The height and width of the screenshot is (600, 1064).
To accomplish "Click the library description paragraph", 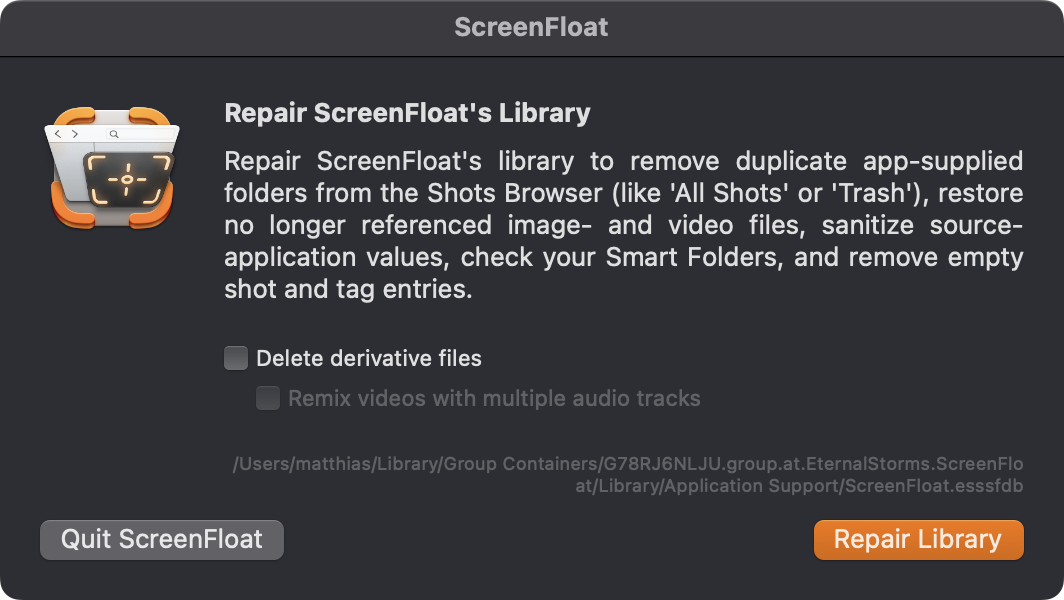I will 624,225.
